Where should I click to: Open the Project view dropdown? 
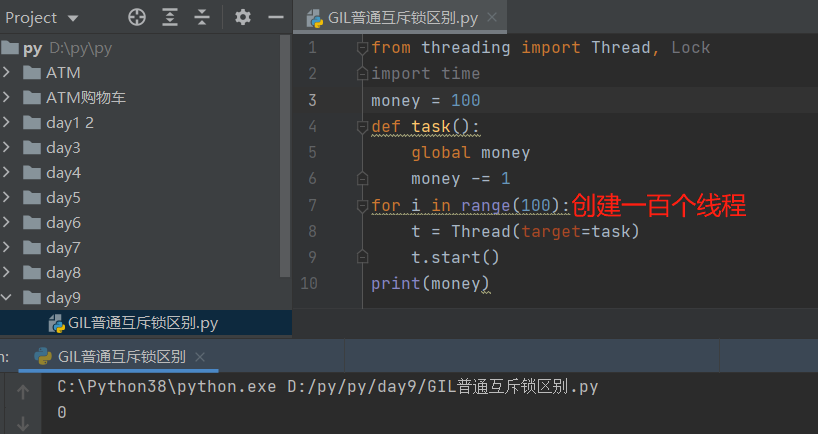[73, 18]
